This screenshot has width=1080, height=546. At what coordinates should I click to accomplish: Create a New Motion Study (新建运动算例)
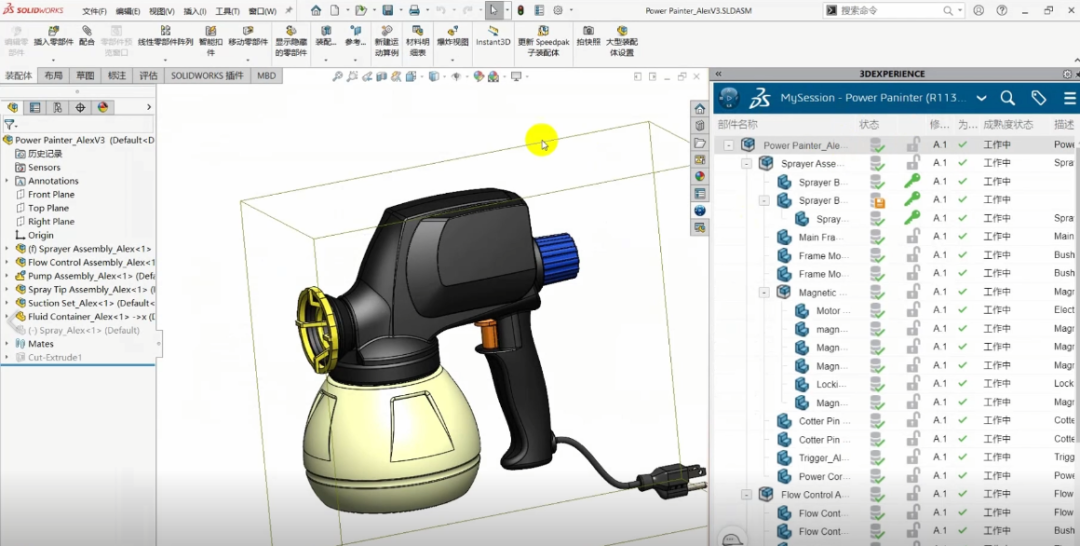click(386, 41)
